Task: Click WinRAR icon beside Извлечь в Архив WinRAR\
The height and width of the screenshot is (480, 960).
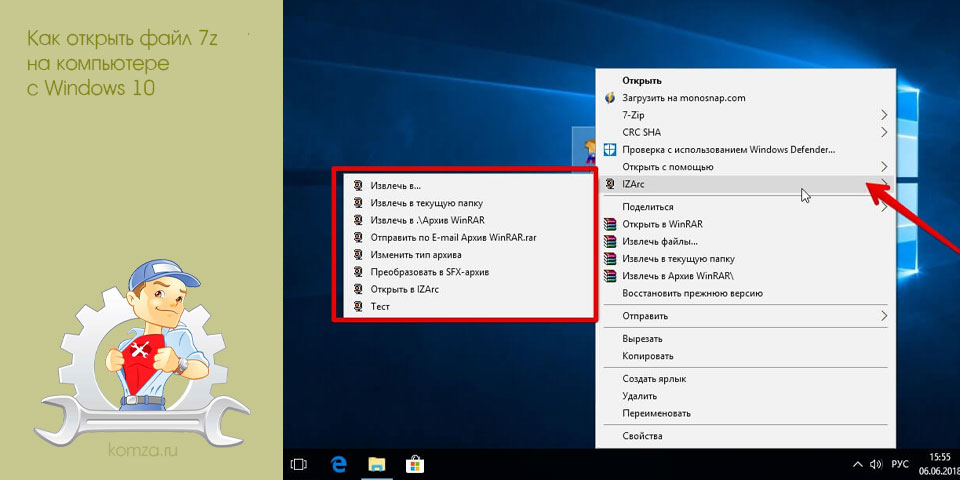Action: click(609, 276)
